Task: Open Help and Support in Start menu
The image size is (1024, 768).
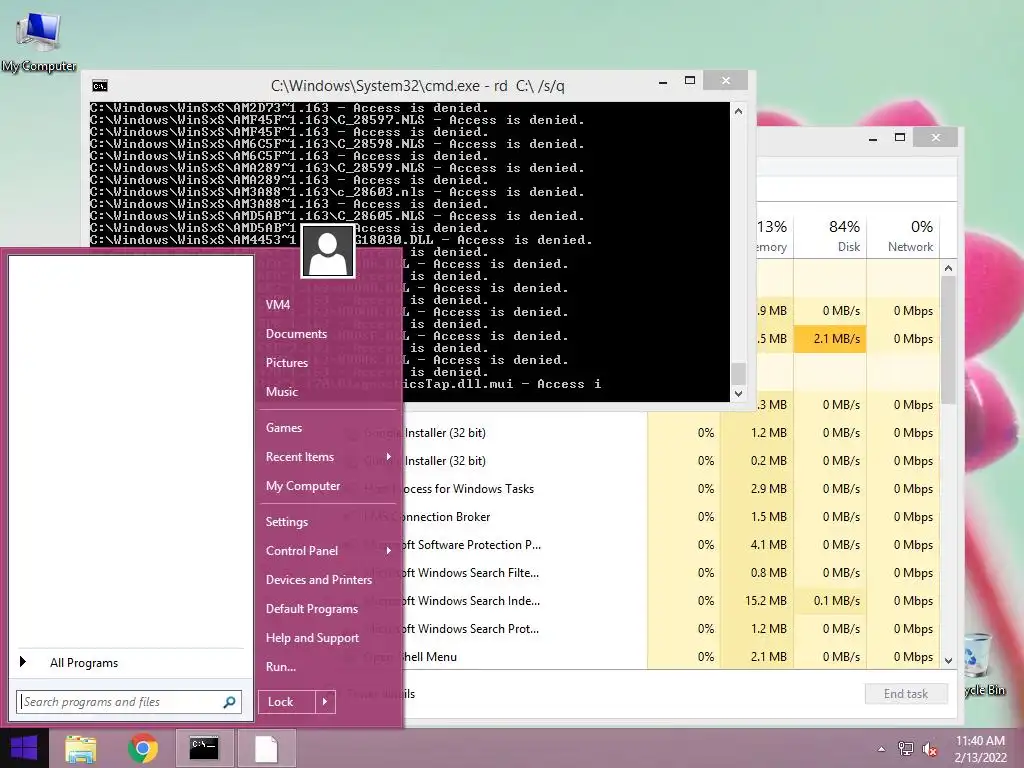Action: coord(312,638)
